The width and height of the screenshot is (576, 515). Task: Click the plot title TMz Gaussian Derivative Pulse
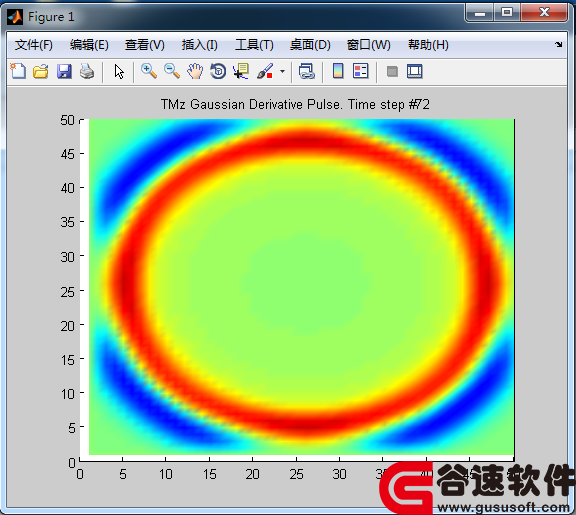pos(295,104)
